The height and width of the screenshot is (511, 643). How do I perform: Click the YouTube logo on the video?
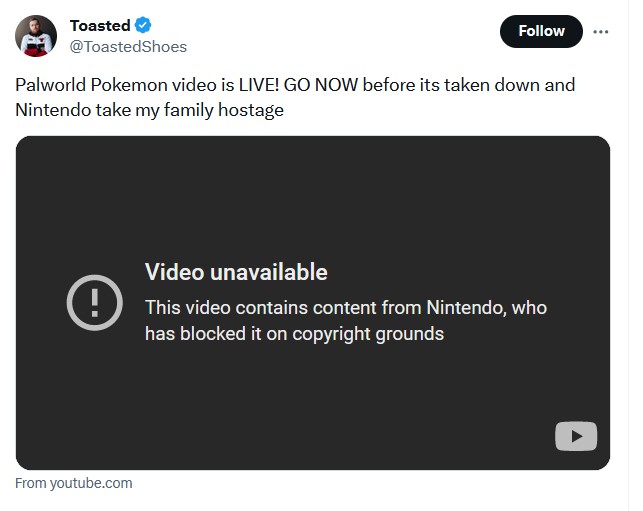click(576, 436)
